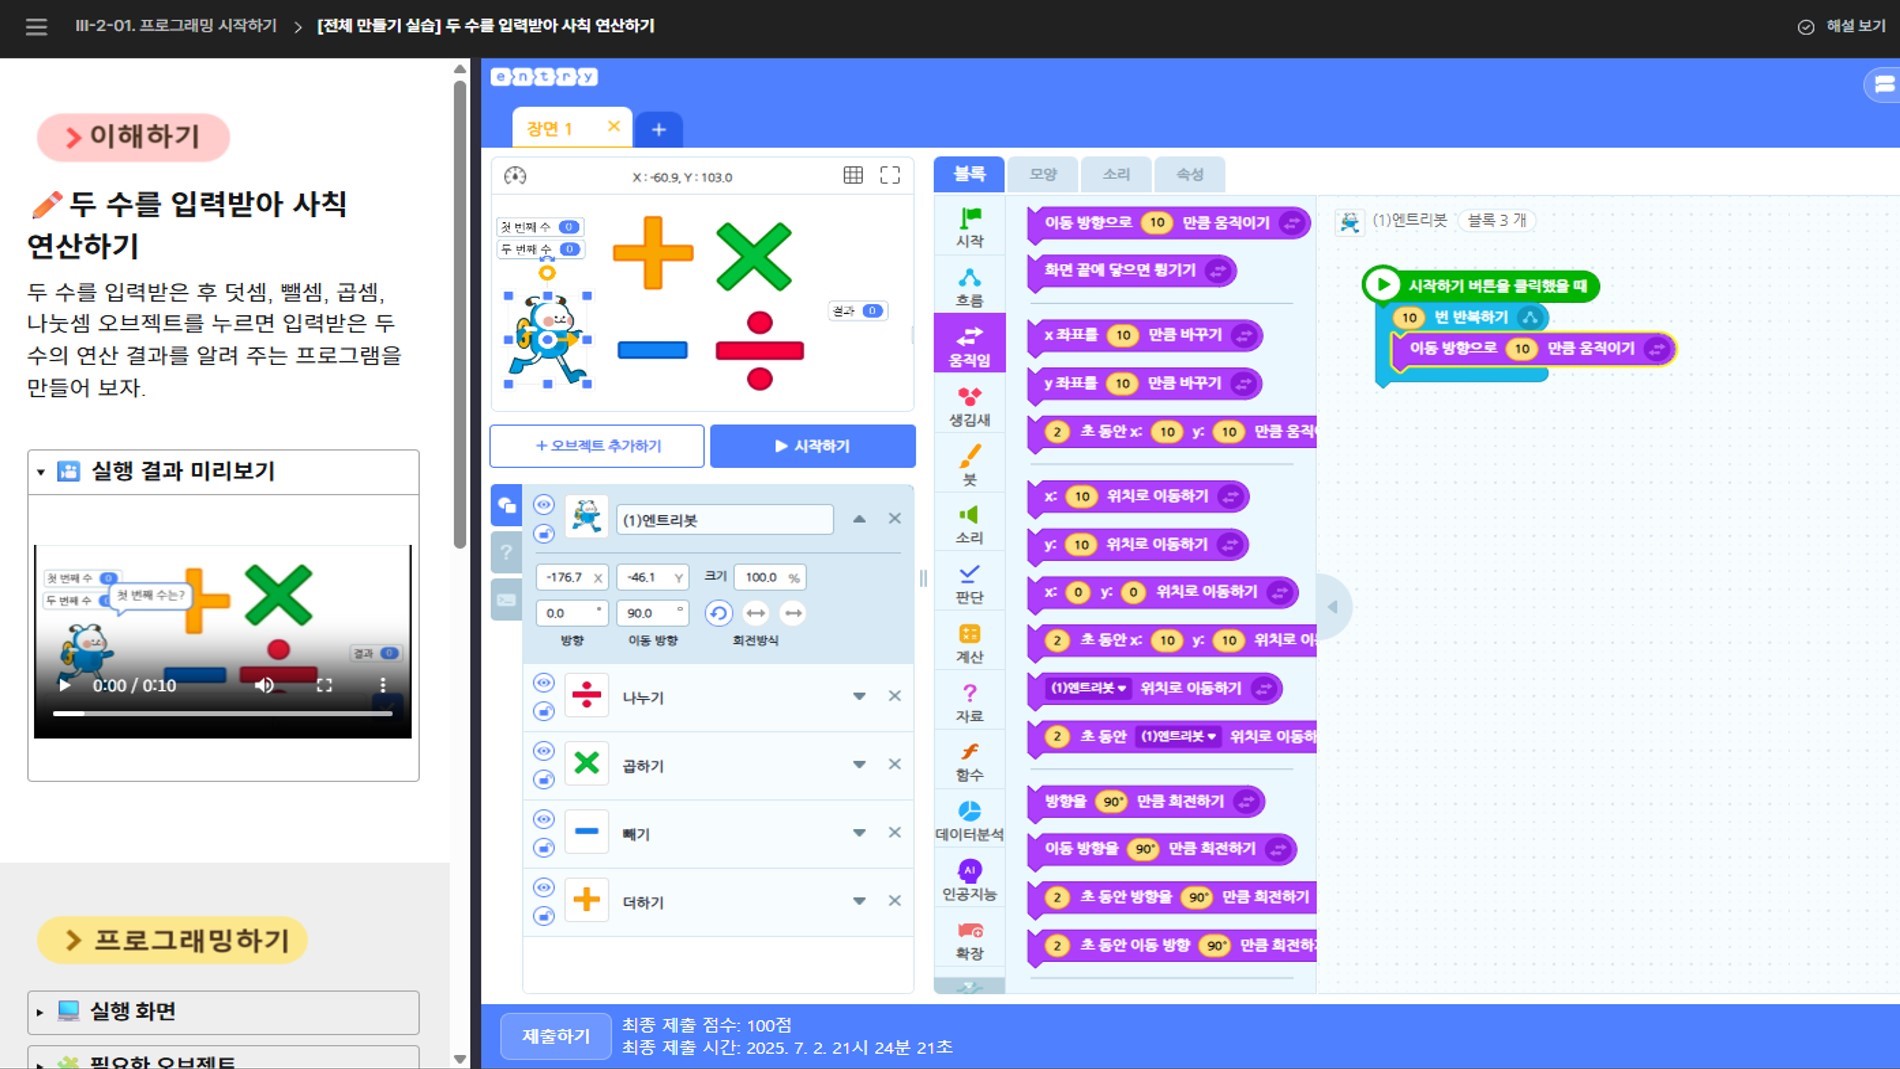Click the size 100.0 input field

[769, 577]
